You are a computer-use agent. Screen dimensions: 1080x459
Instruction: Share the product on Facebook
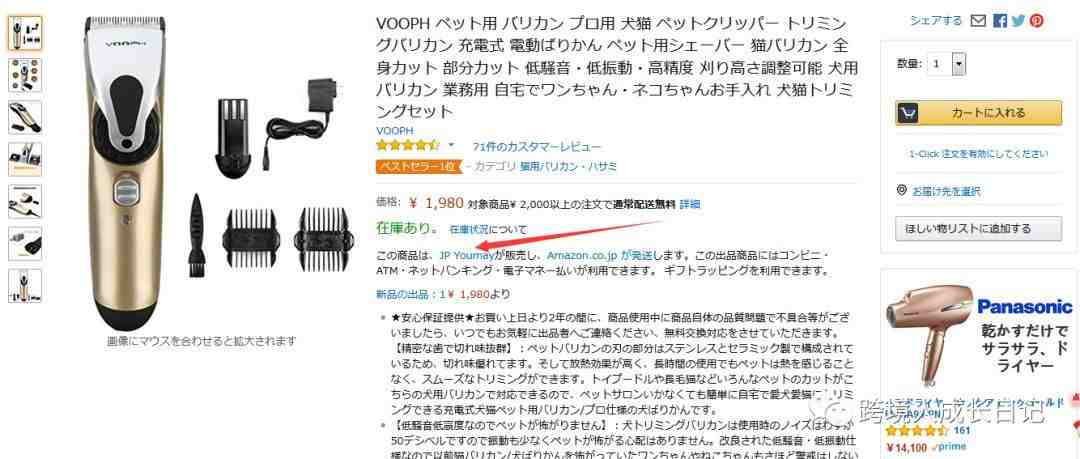(1000, 21)
